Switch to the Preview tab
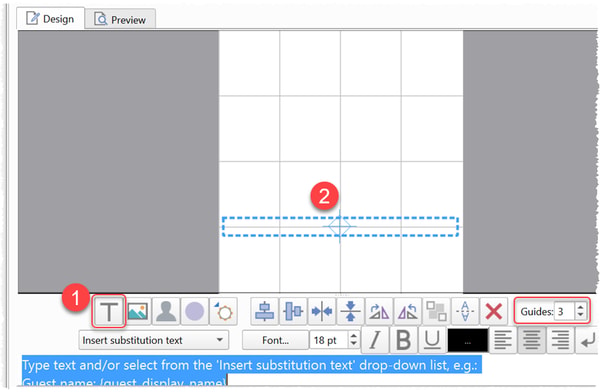 click(120, 20)
